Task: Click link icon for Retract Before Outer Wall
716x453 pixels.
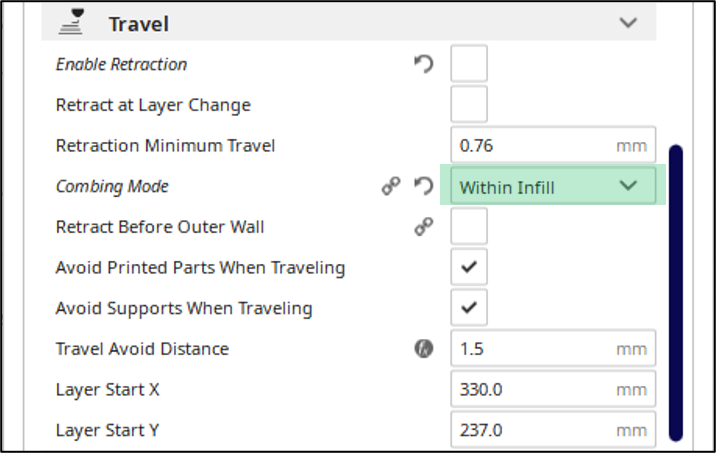Action: [x=424, y=227]
